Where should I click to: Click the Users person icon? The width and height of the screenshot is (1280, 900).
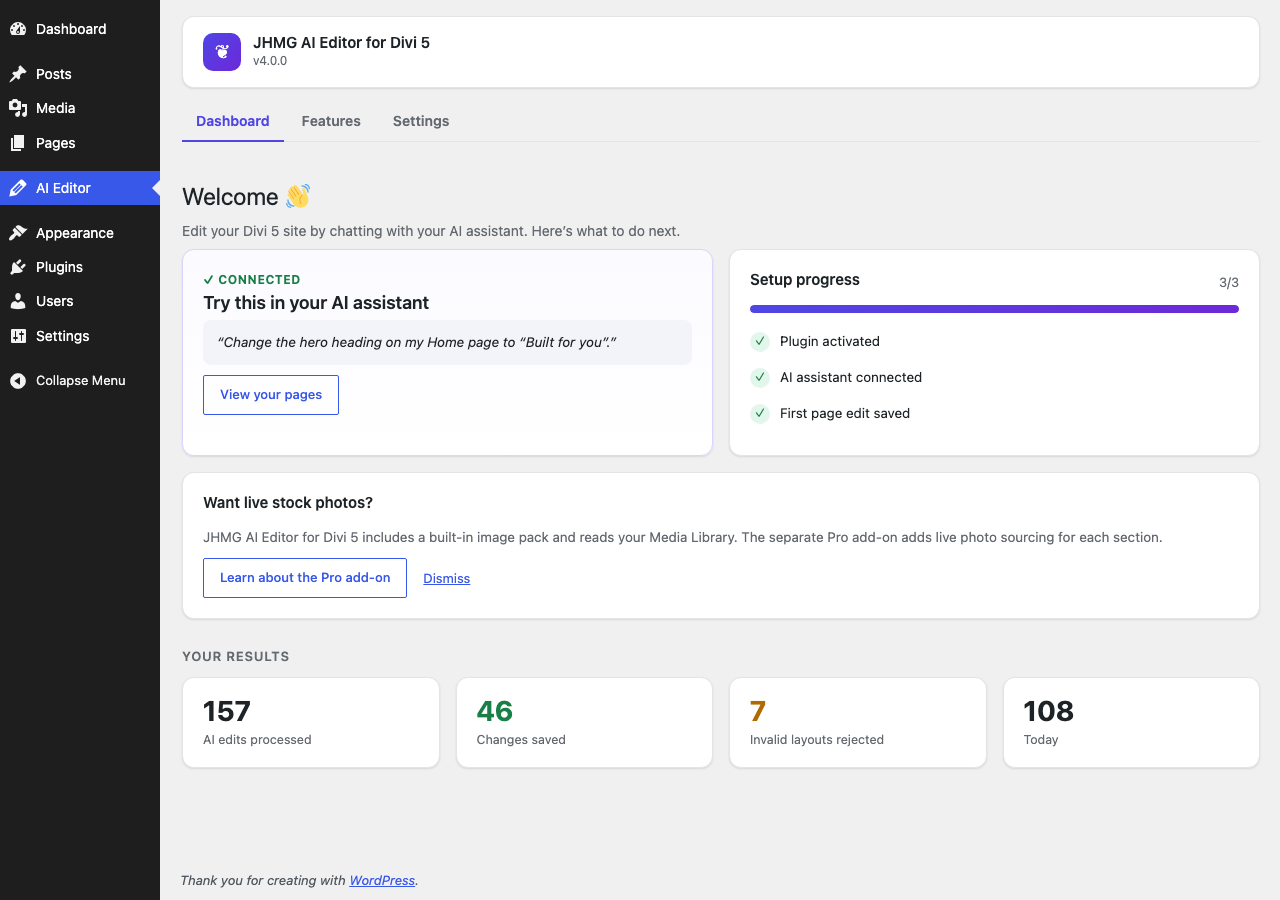pos(18,301)
